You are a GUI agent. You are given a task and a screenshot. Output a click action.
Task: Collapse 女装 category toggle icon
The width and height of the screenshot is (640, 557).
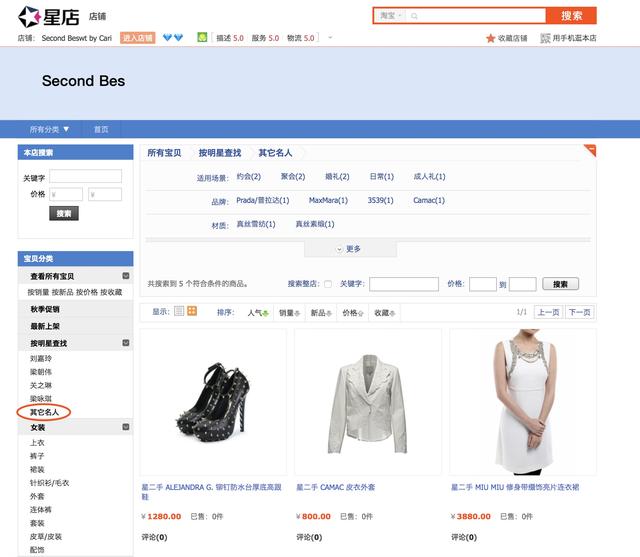point(126,427)
